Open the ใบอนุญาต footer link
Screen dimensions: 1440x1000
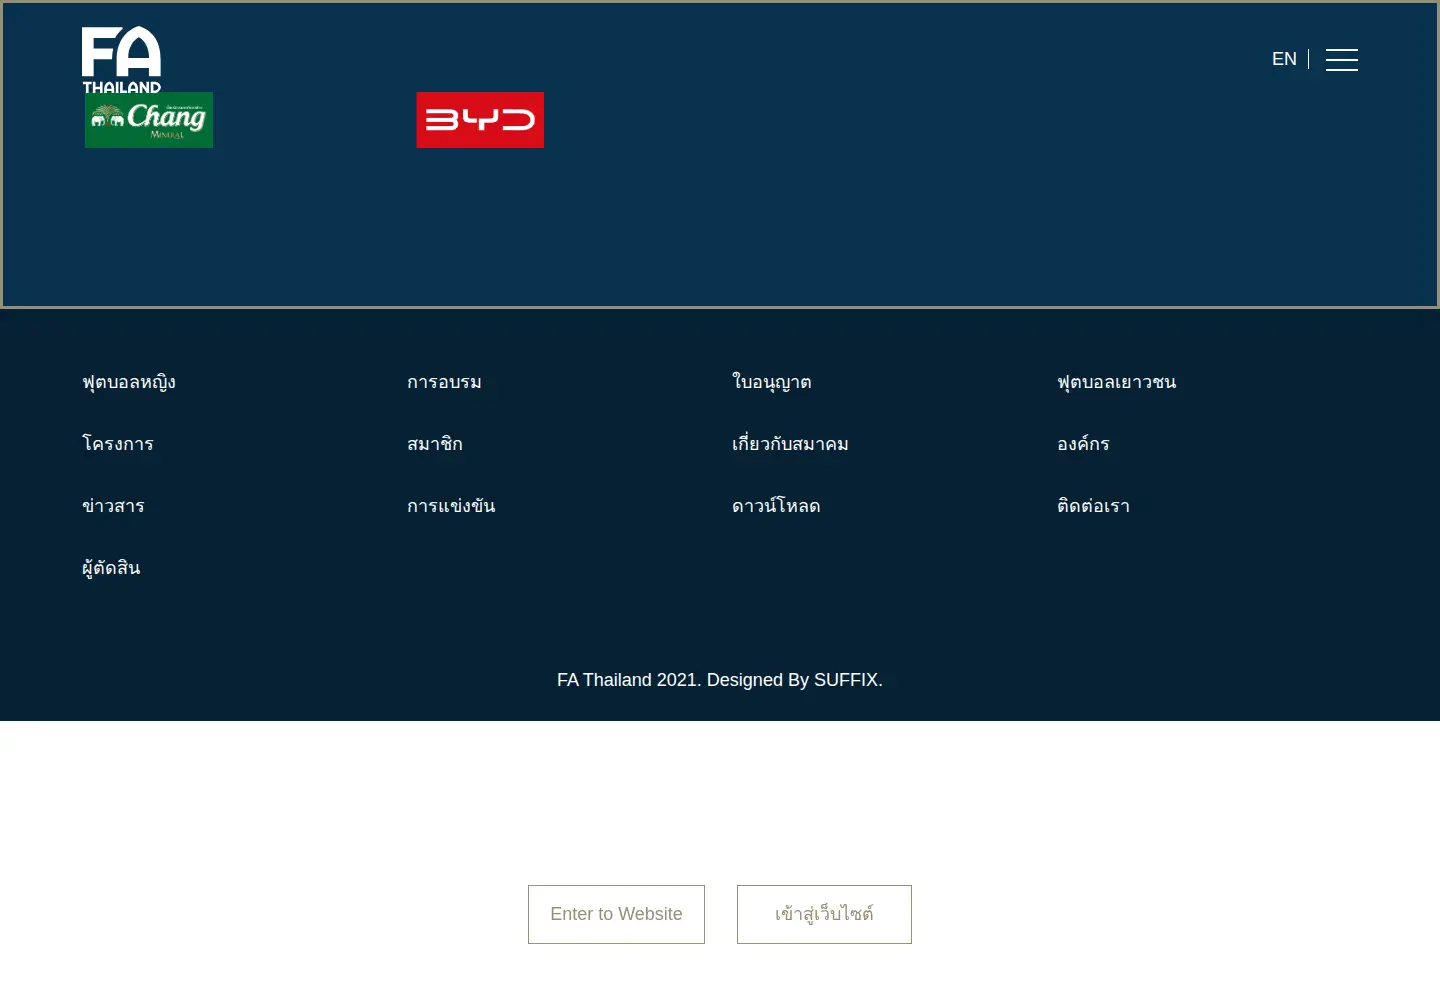coord(771,382)
